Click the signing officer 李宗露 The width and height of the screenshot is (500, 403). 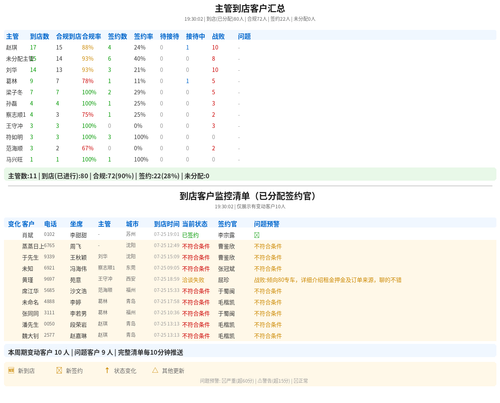click(x=226, y=235)
